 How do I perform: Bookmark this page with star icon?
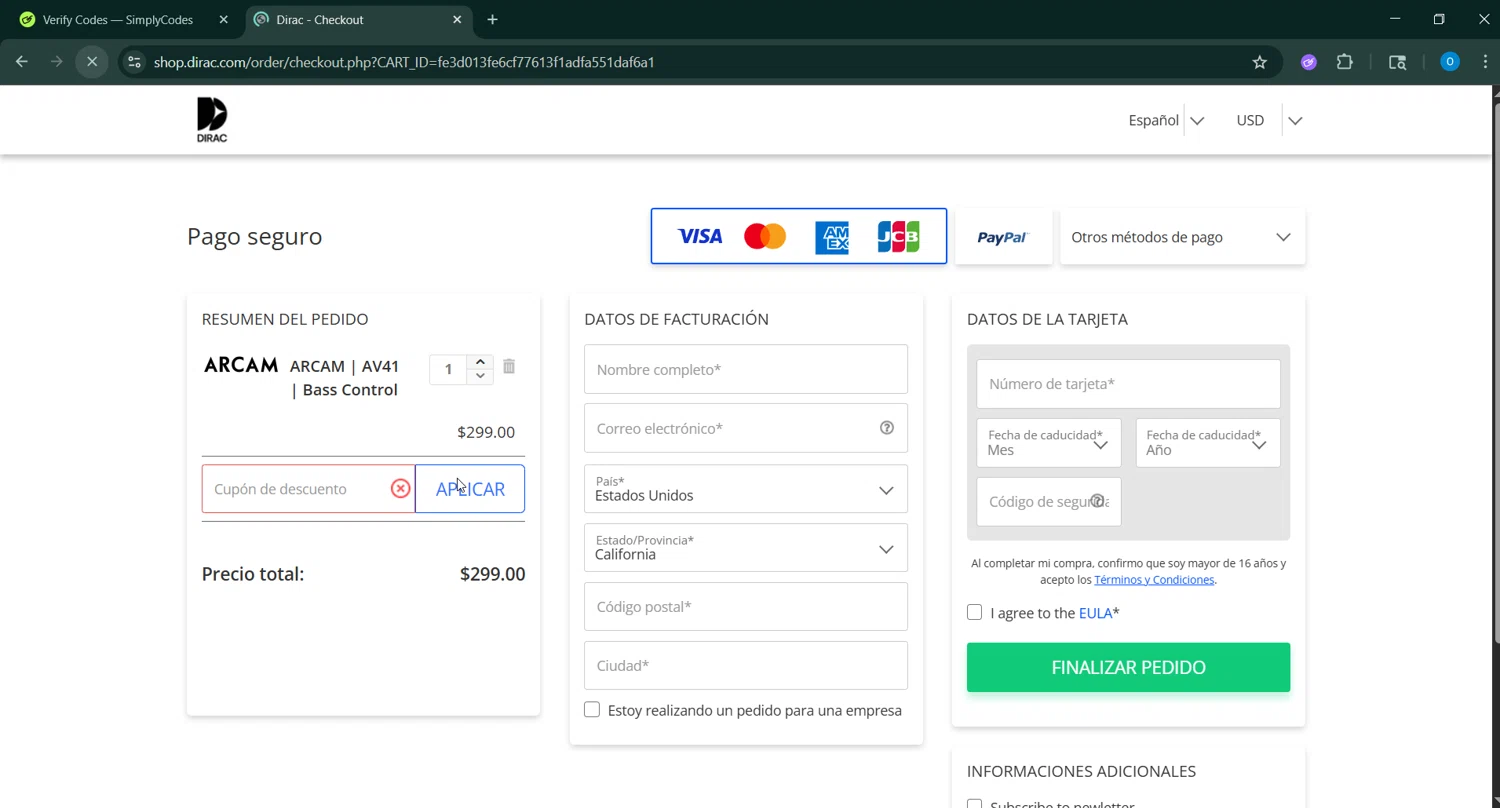pos(1260,62)
